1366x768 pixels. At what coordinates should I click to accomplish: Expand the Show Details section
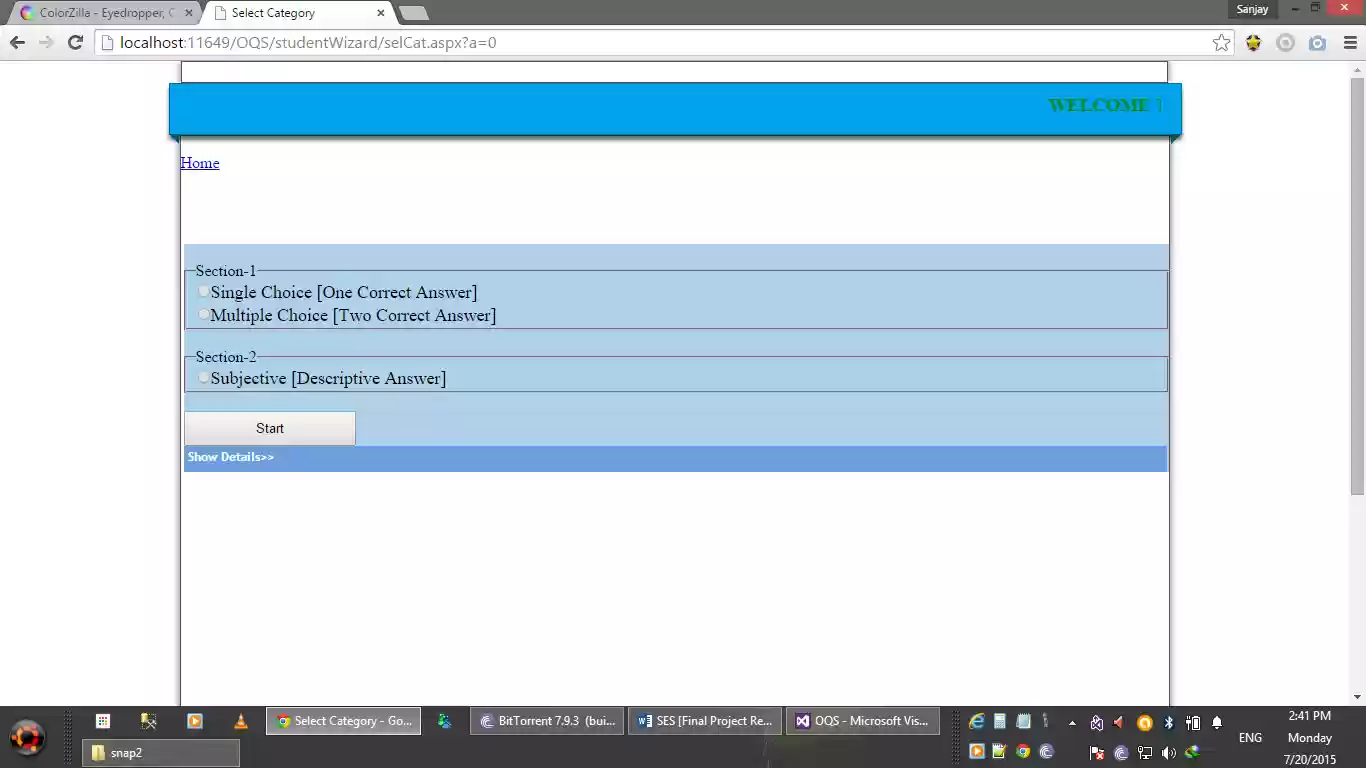(x=231, y=457)
